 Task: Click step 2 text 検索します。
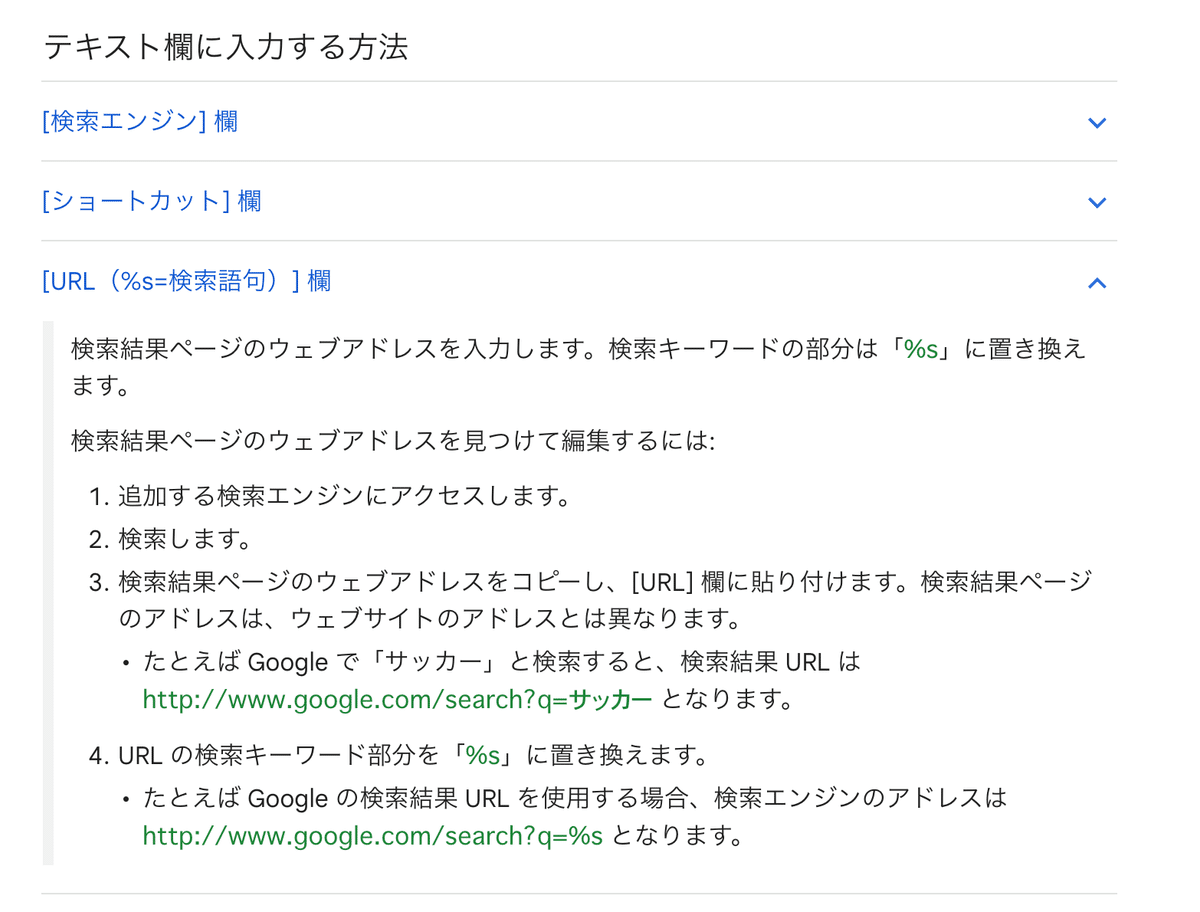[x=186, y=539]
